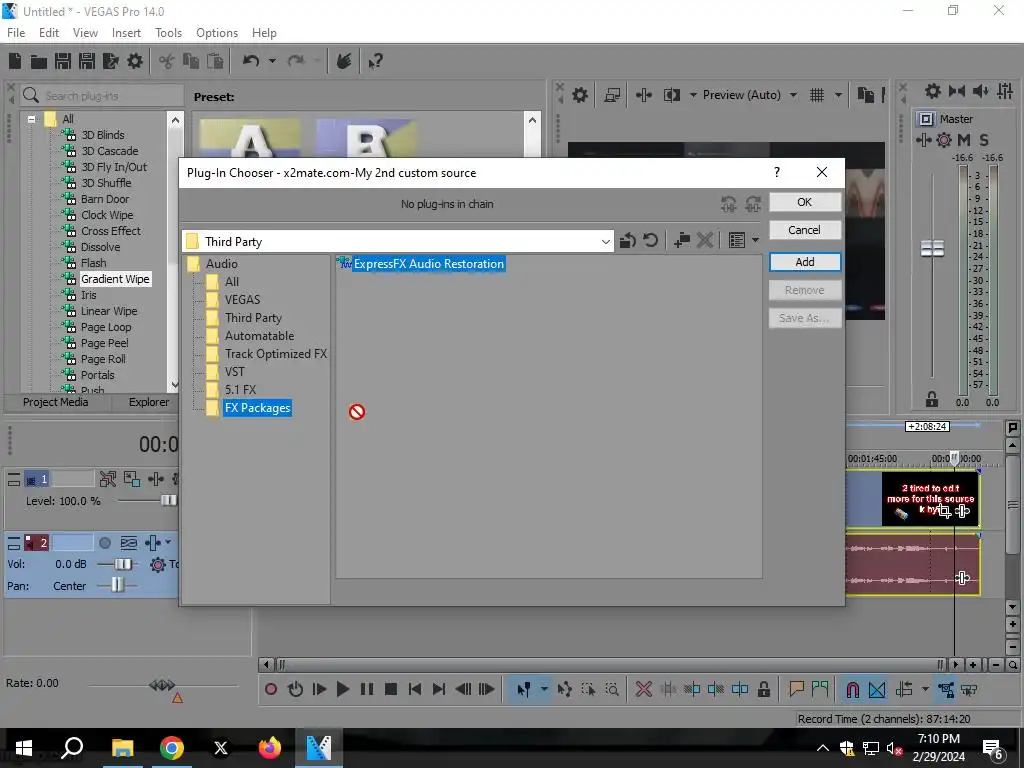Open the File menu
1024x768 pixels.
pos(16,33)
